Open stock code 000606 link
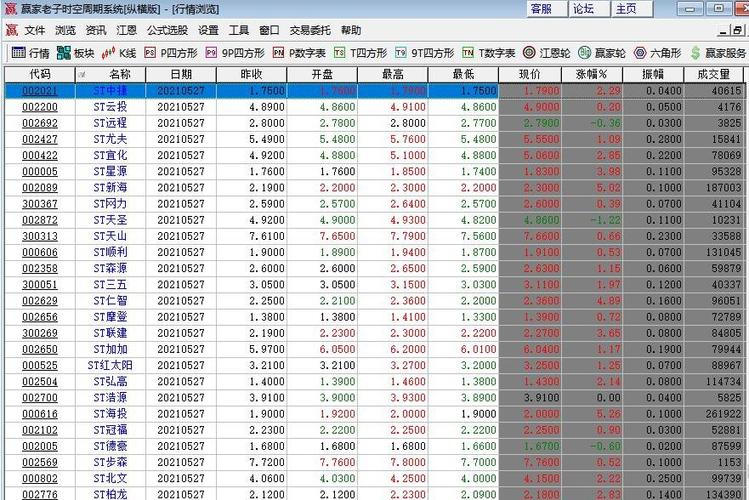This screenshot has height=500, width=749. [40, 252]
